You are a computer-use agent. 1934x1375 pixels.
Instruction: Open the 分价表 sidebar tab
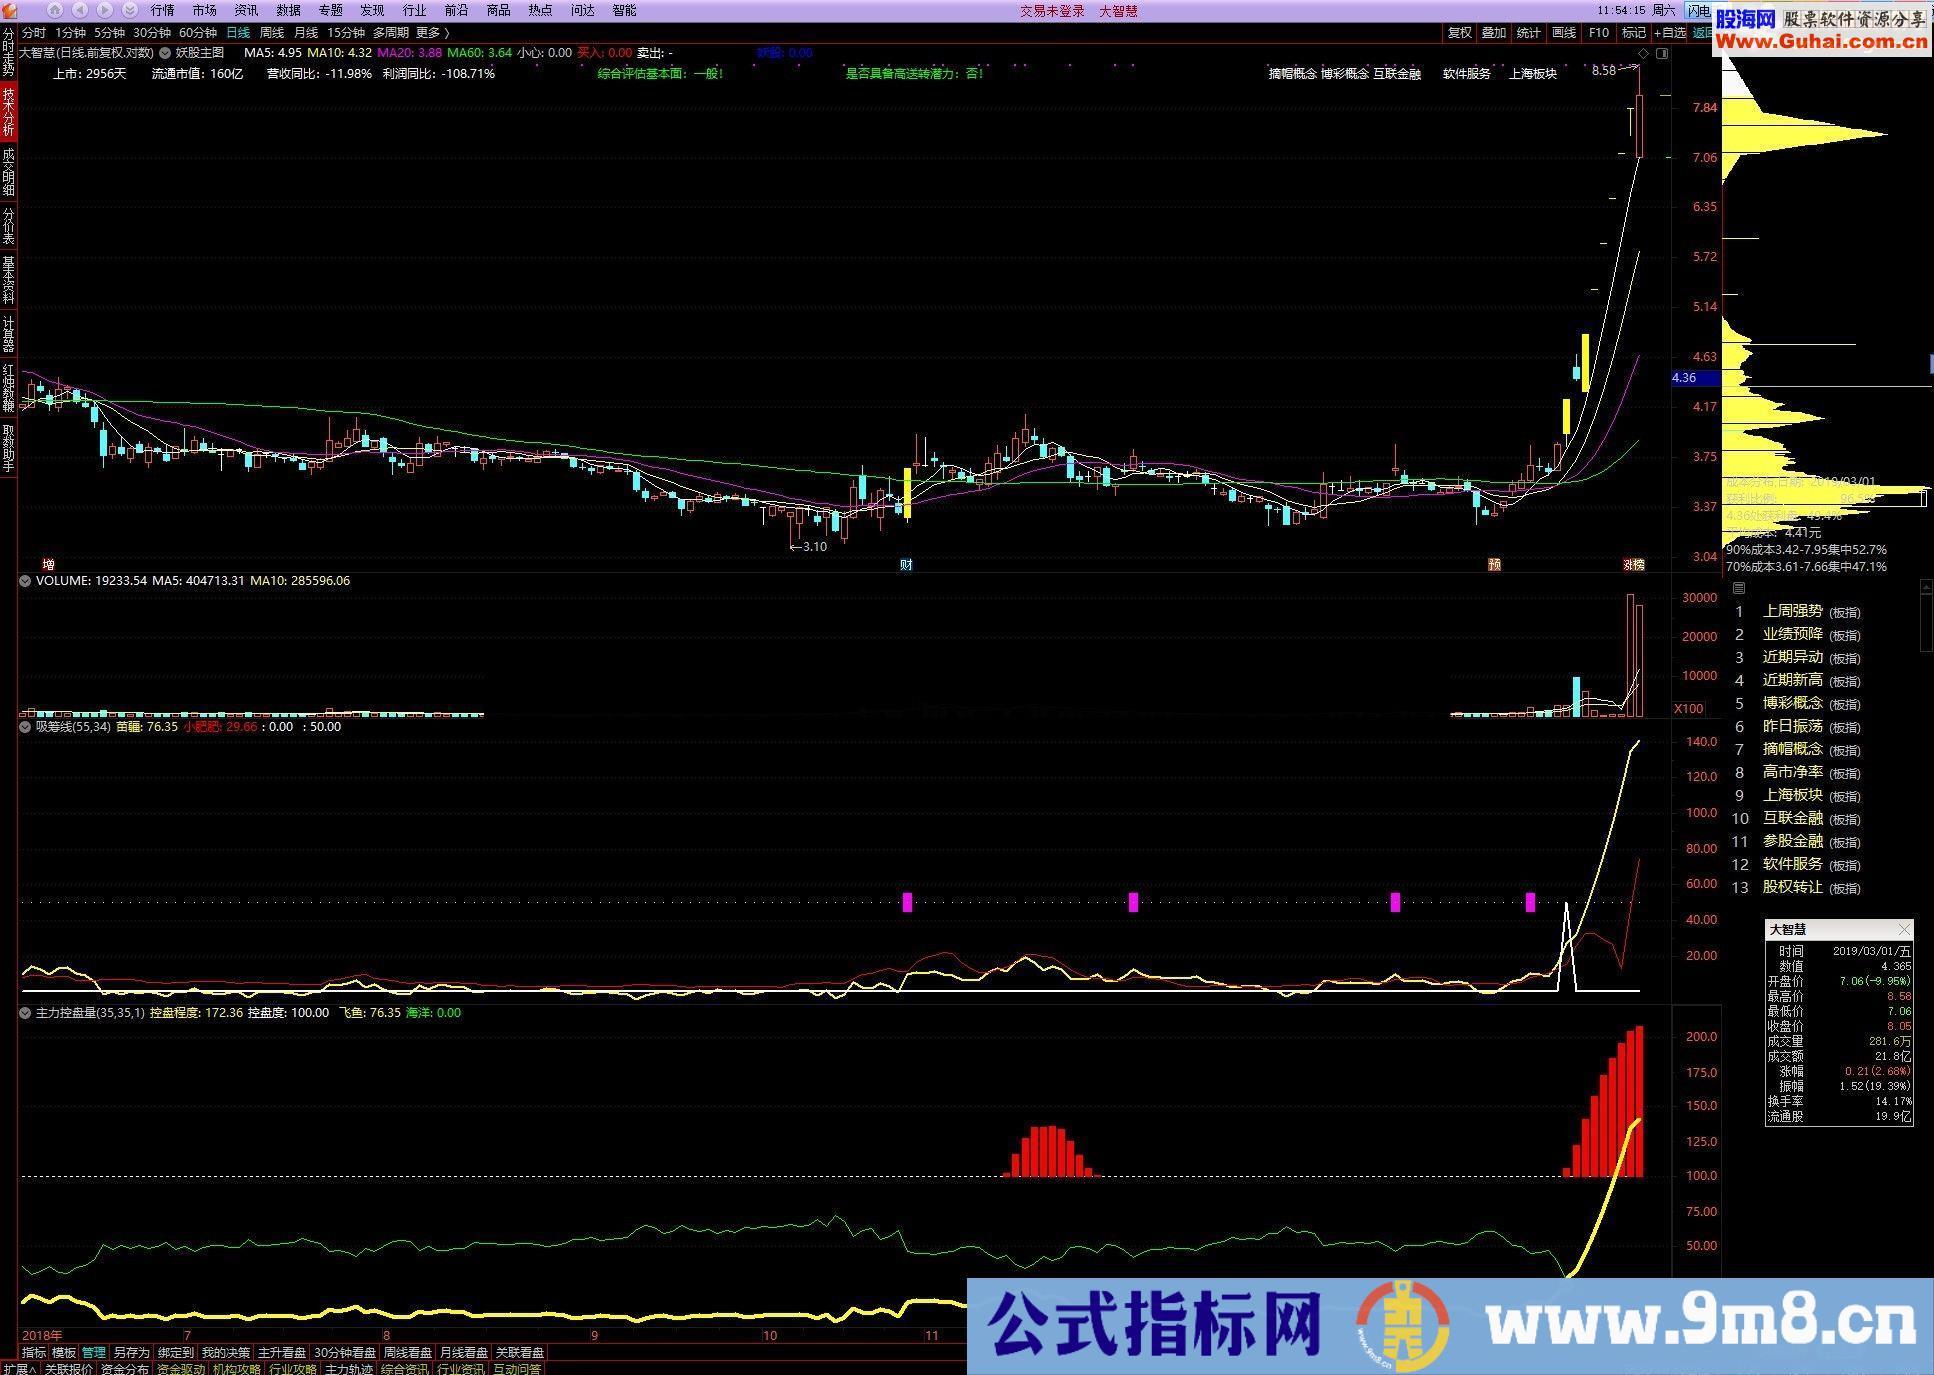[8, 226]
